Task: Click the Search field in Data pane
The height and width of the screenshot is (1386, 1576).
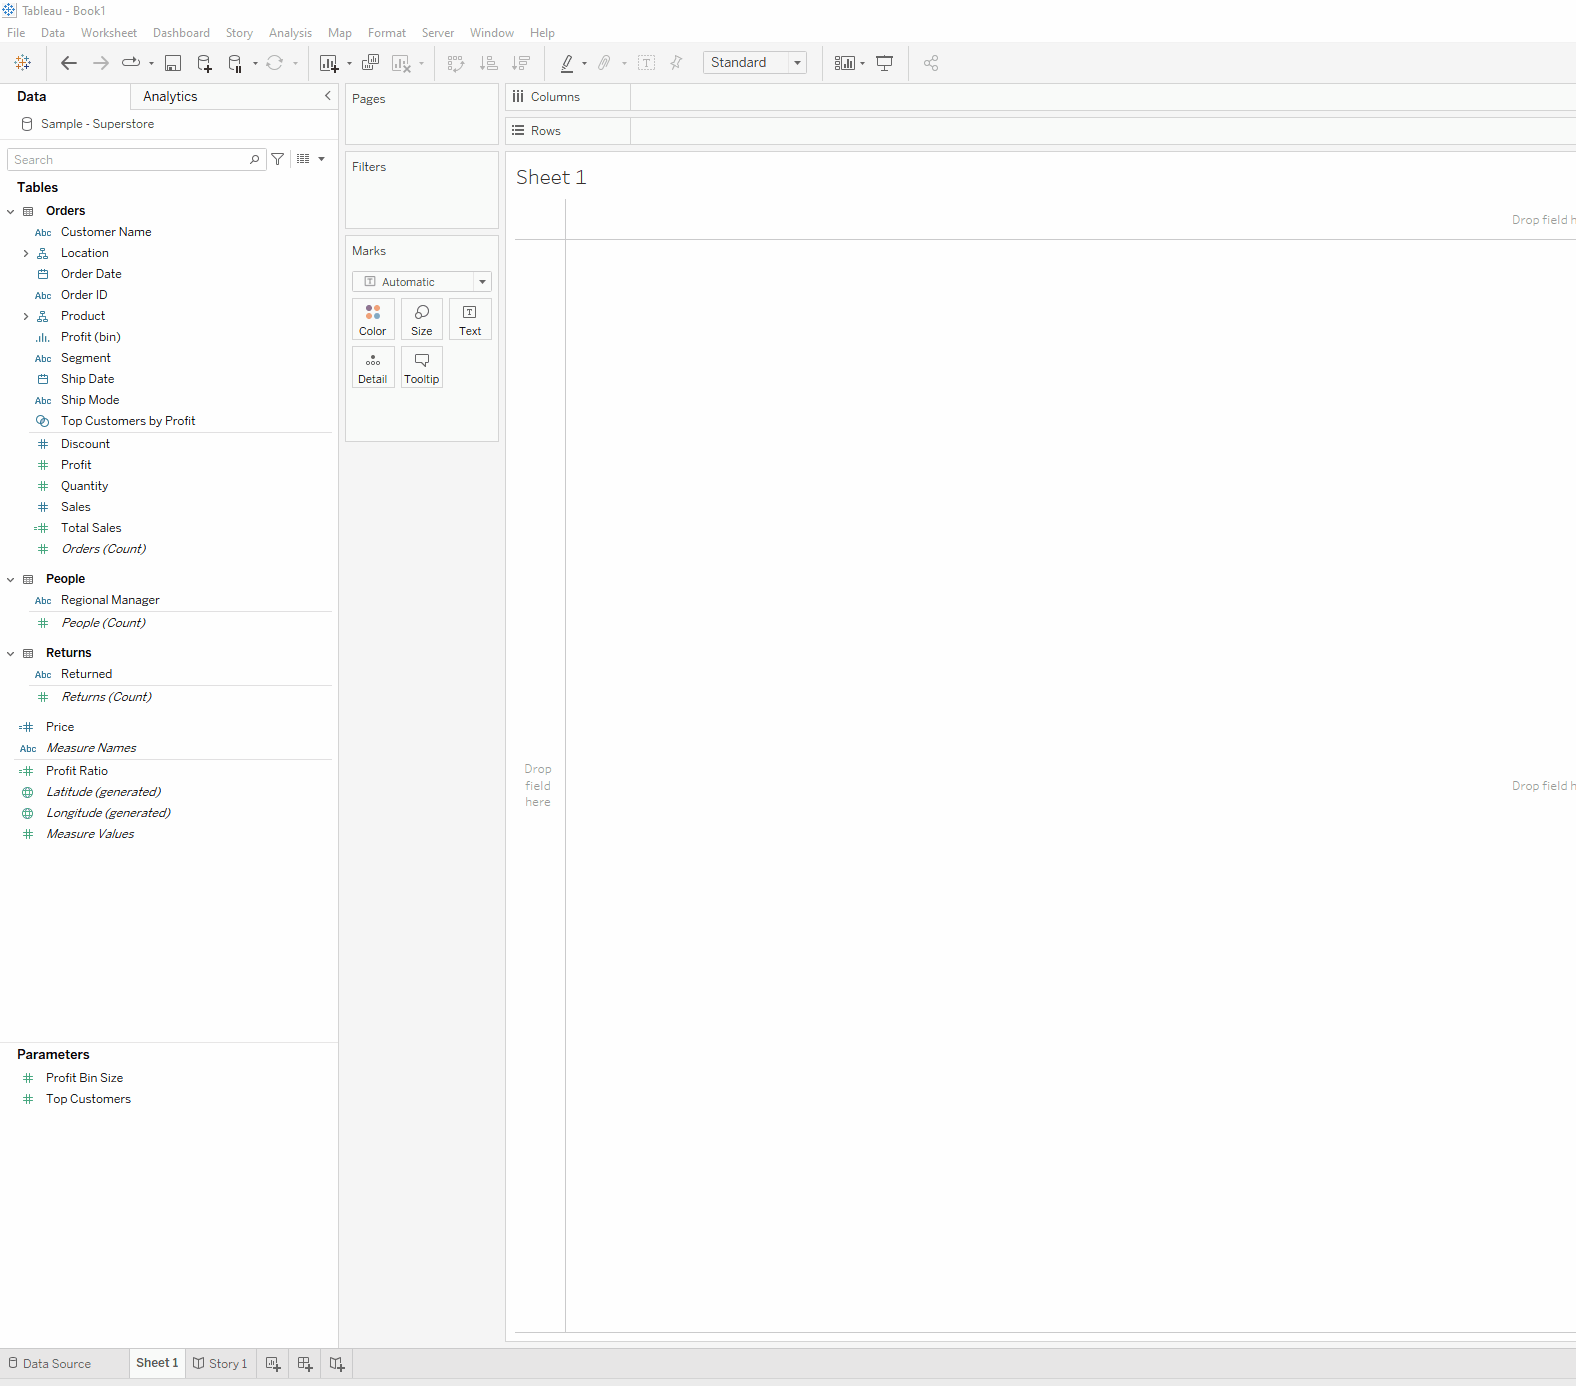Action: [x=128, y=160]
